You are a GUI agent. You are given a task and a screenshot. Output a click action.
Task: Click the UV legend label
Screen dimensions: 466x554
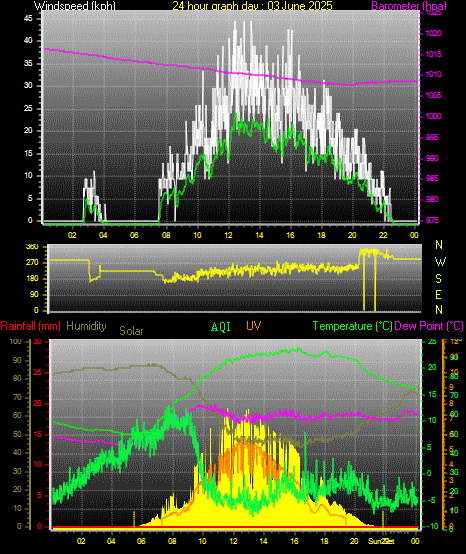pyautogui.click(x=253, y=325)
